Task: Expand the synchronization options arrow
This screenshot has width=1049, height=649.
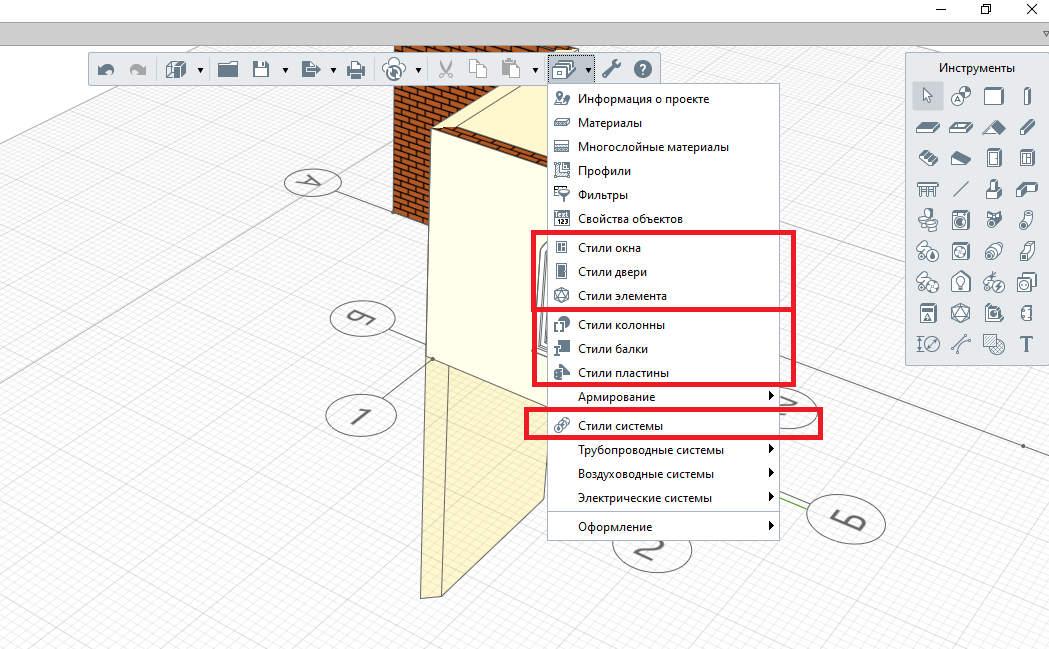Action: point(418,70)
